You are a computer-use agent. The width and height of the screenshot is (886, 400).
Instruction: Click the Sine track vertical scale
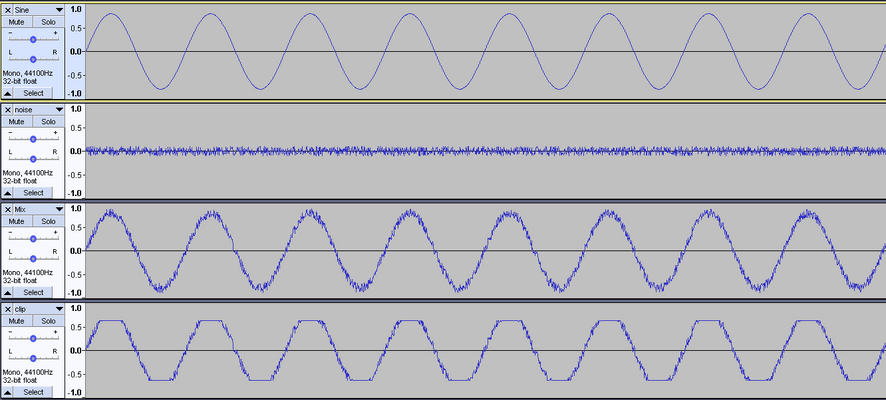tap(75, 51)
